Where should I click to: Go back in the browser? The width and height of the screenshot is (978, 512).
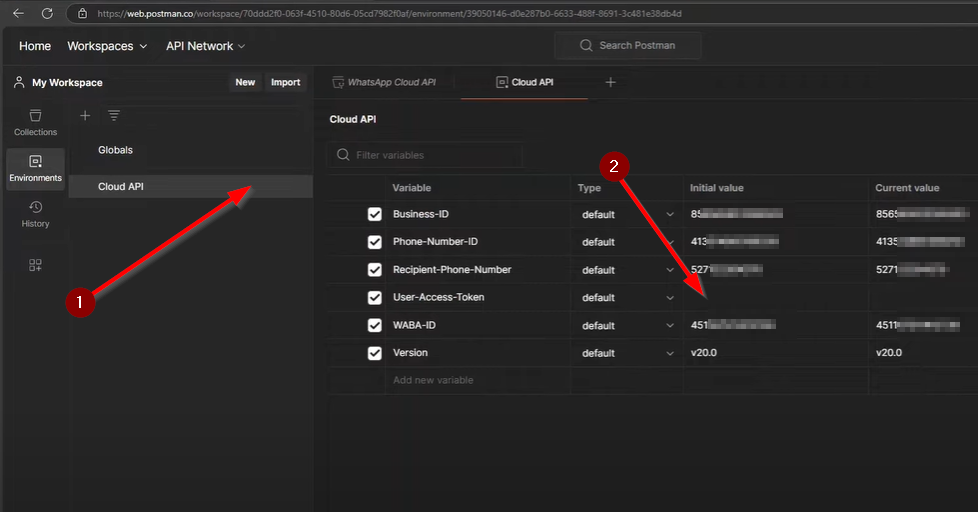(x=18, y=13)
